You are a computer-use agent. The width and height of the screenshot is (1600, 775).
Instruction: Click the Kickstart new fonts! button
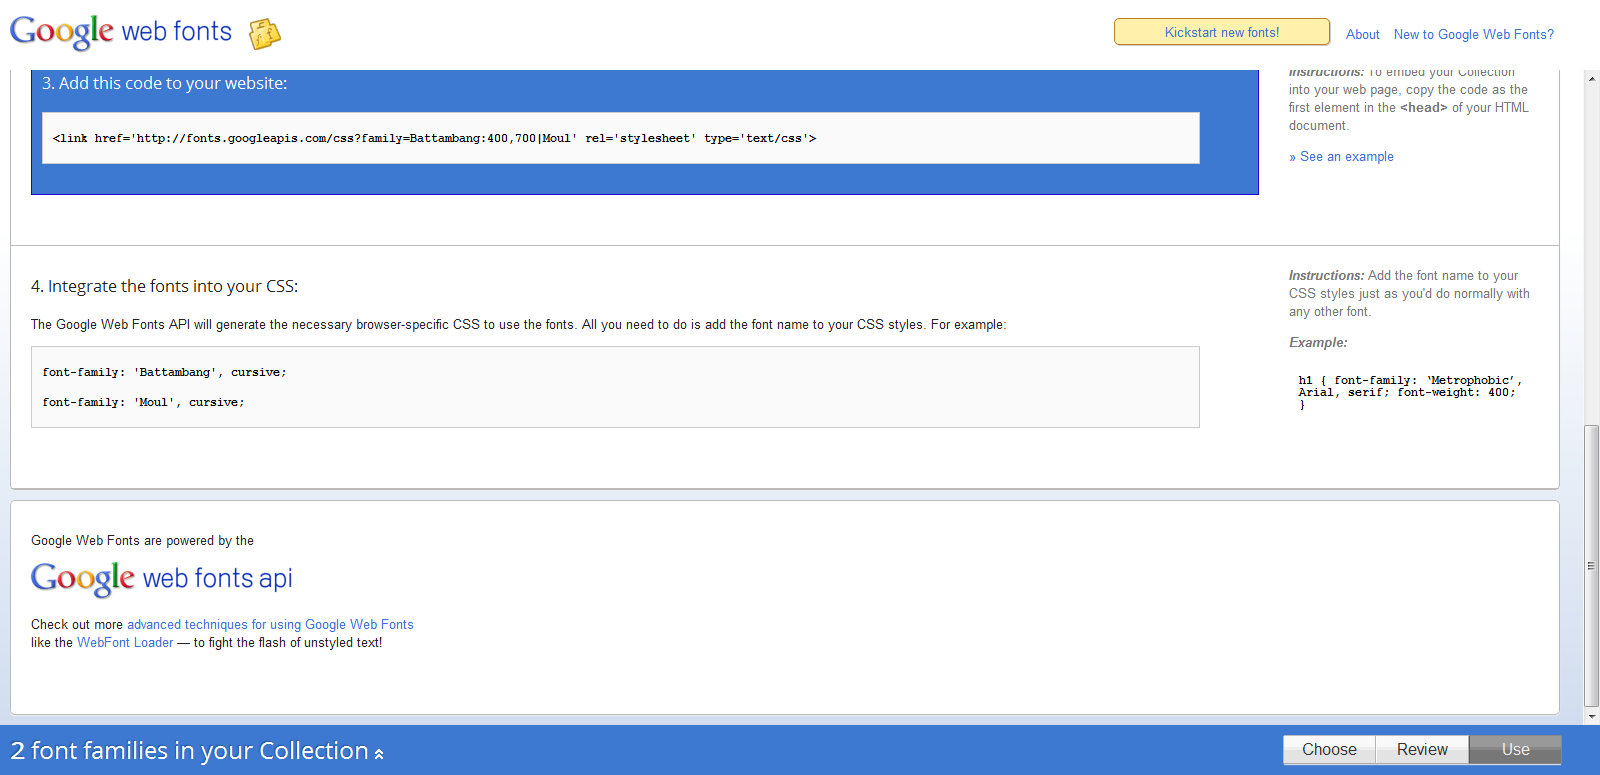1222,32
